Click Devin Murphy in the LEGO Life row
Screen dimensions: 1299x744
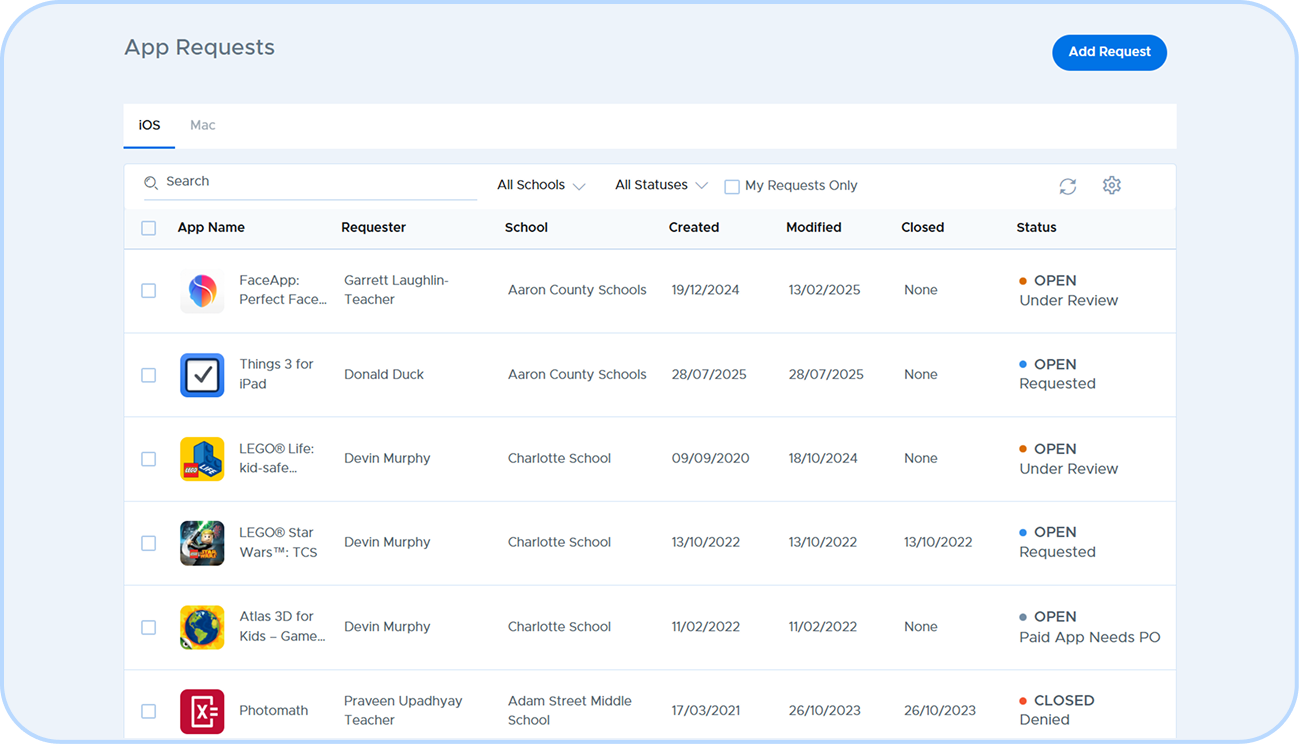[387, 458]
